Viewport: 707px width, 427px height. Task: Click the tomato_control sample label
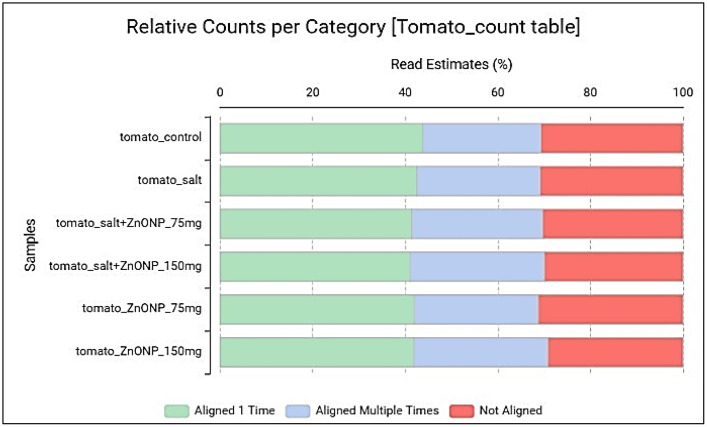[161, 137]
